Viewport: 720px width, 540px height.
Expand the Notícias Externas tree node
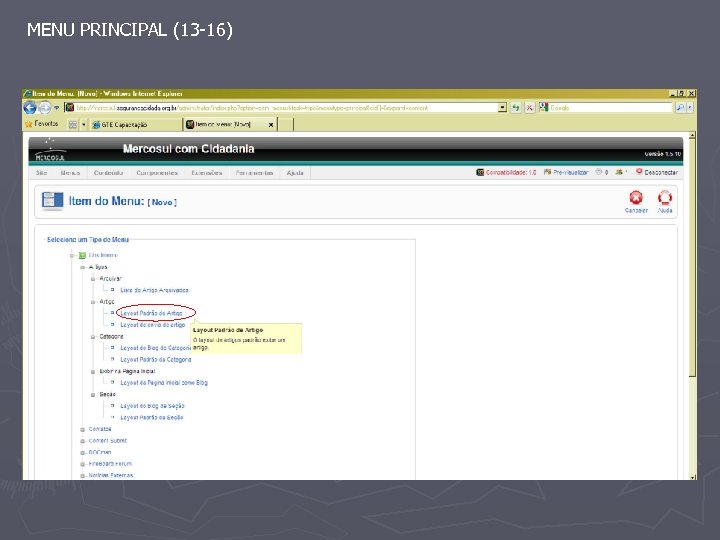point(83,476)
